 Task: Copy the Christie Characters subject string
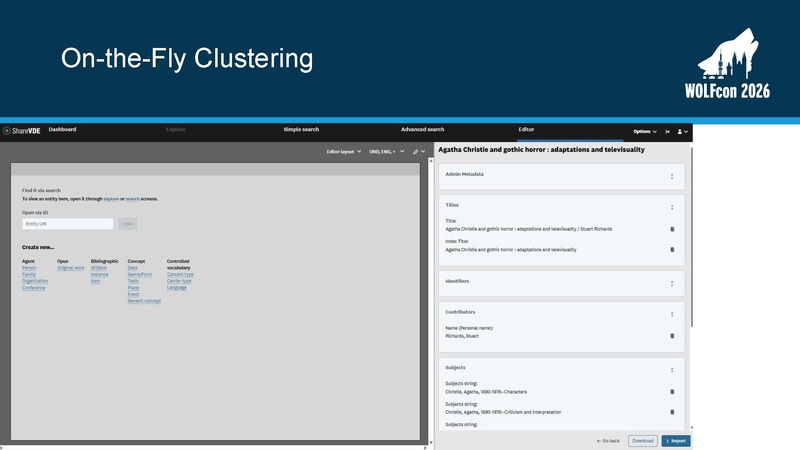click(672, 392)
